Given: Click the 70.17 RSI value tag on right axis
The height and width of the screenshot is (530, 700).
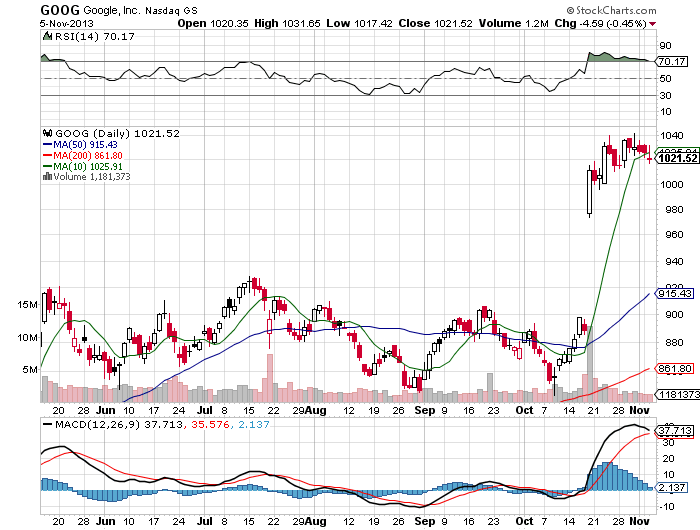Looking at the screenshot, I should [671, 62].
